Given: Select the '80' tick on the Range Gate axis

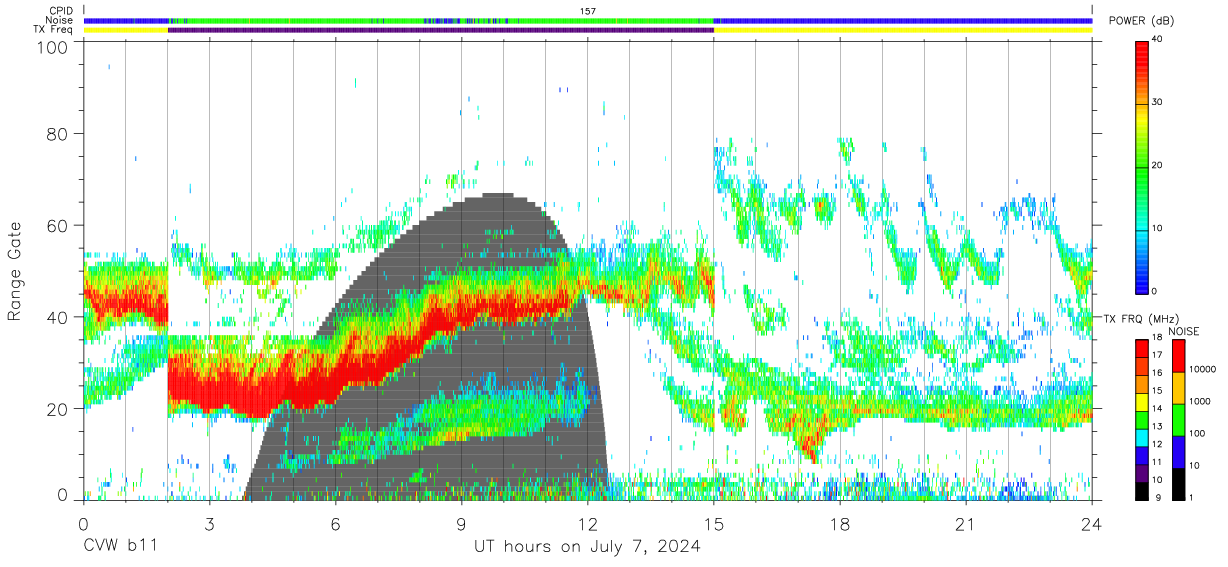Looking at the screenshot, I should 59,134.
